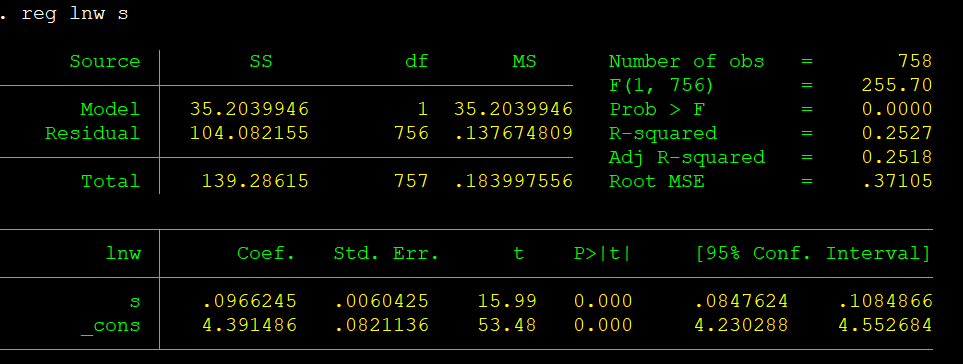Click Total SS value 139.28615

coord(255,181)
